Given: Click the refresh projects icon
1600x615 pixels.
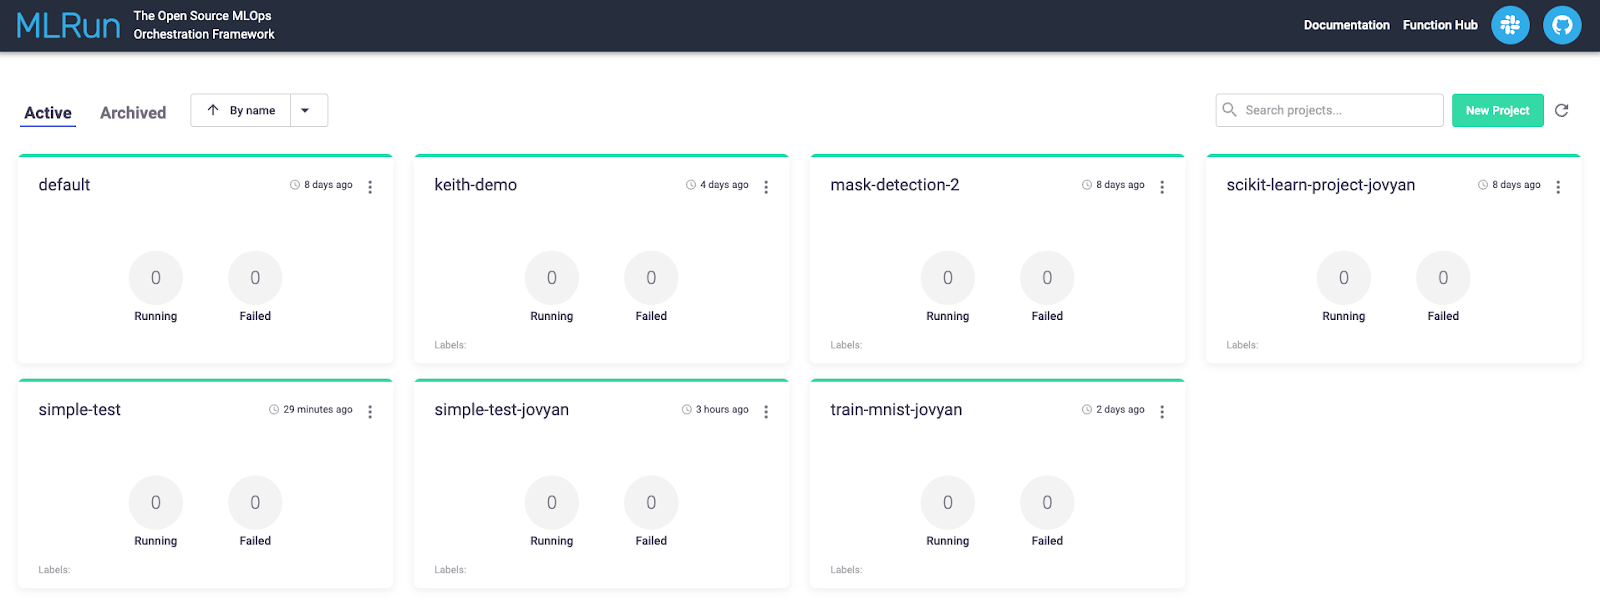Looking at the screenshot, I should click(x=1561, y=110).
